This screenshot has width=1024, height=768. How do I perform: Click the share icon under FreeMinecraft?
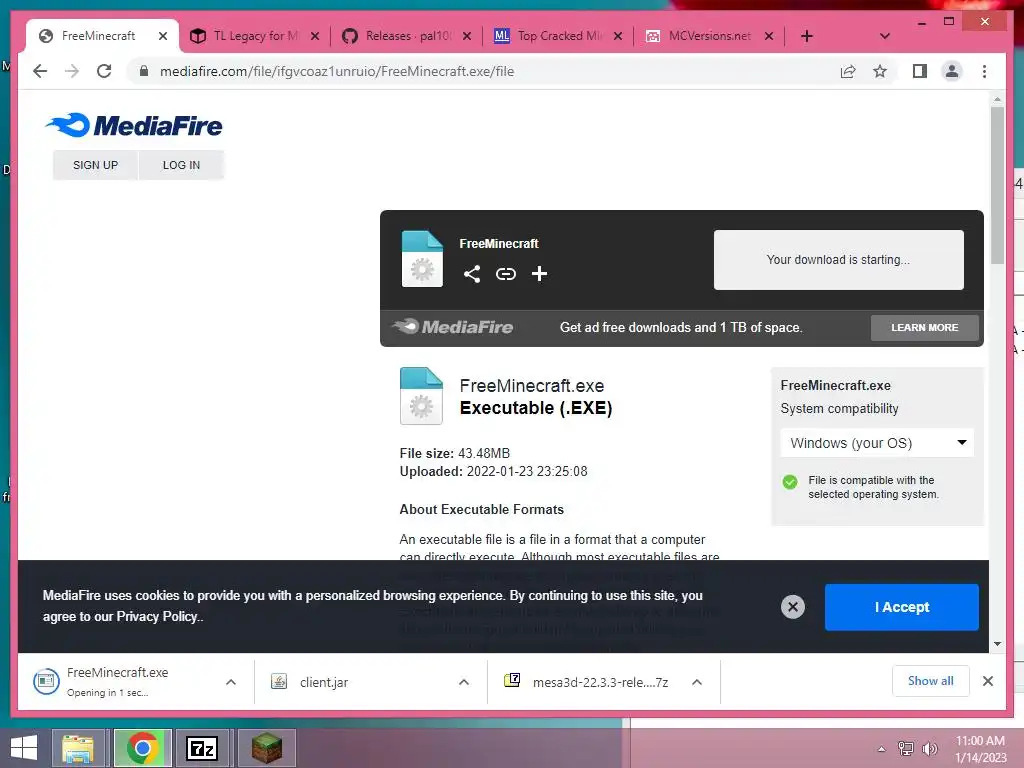pyautogui.click(x=472, y=274)
